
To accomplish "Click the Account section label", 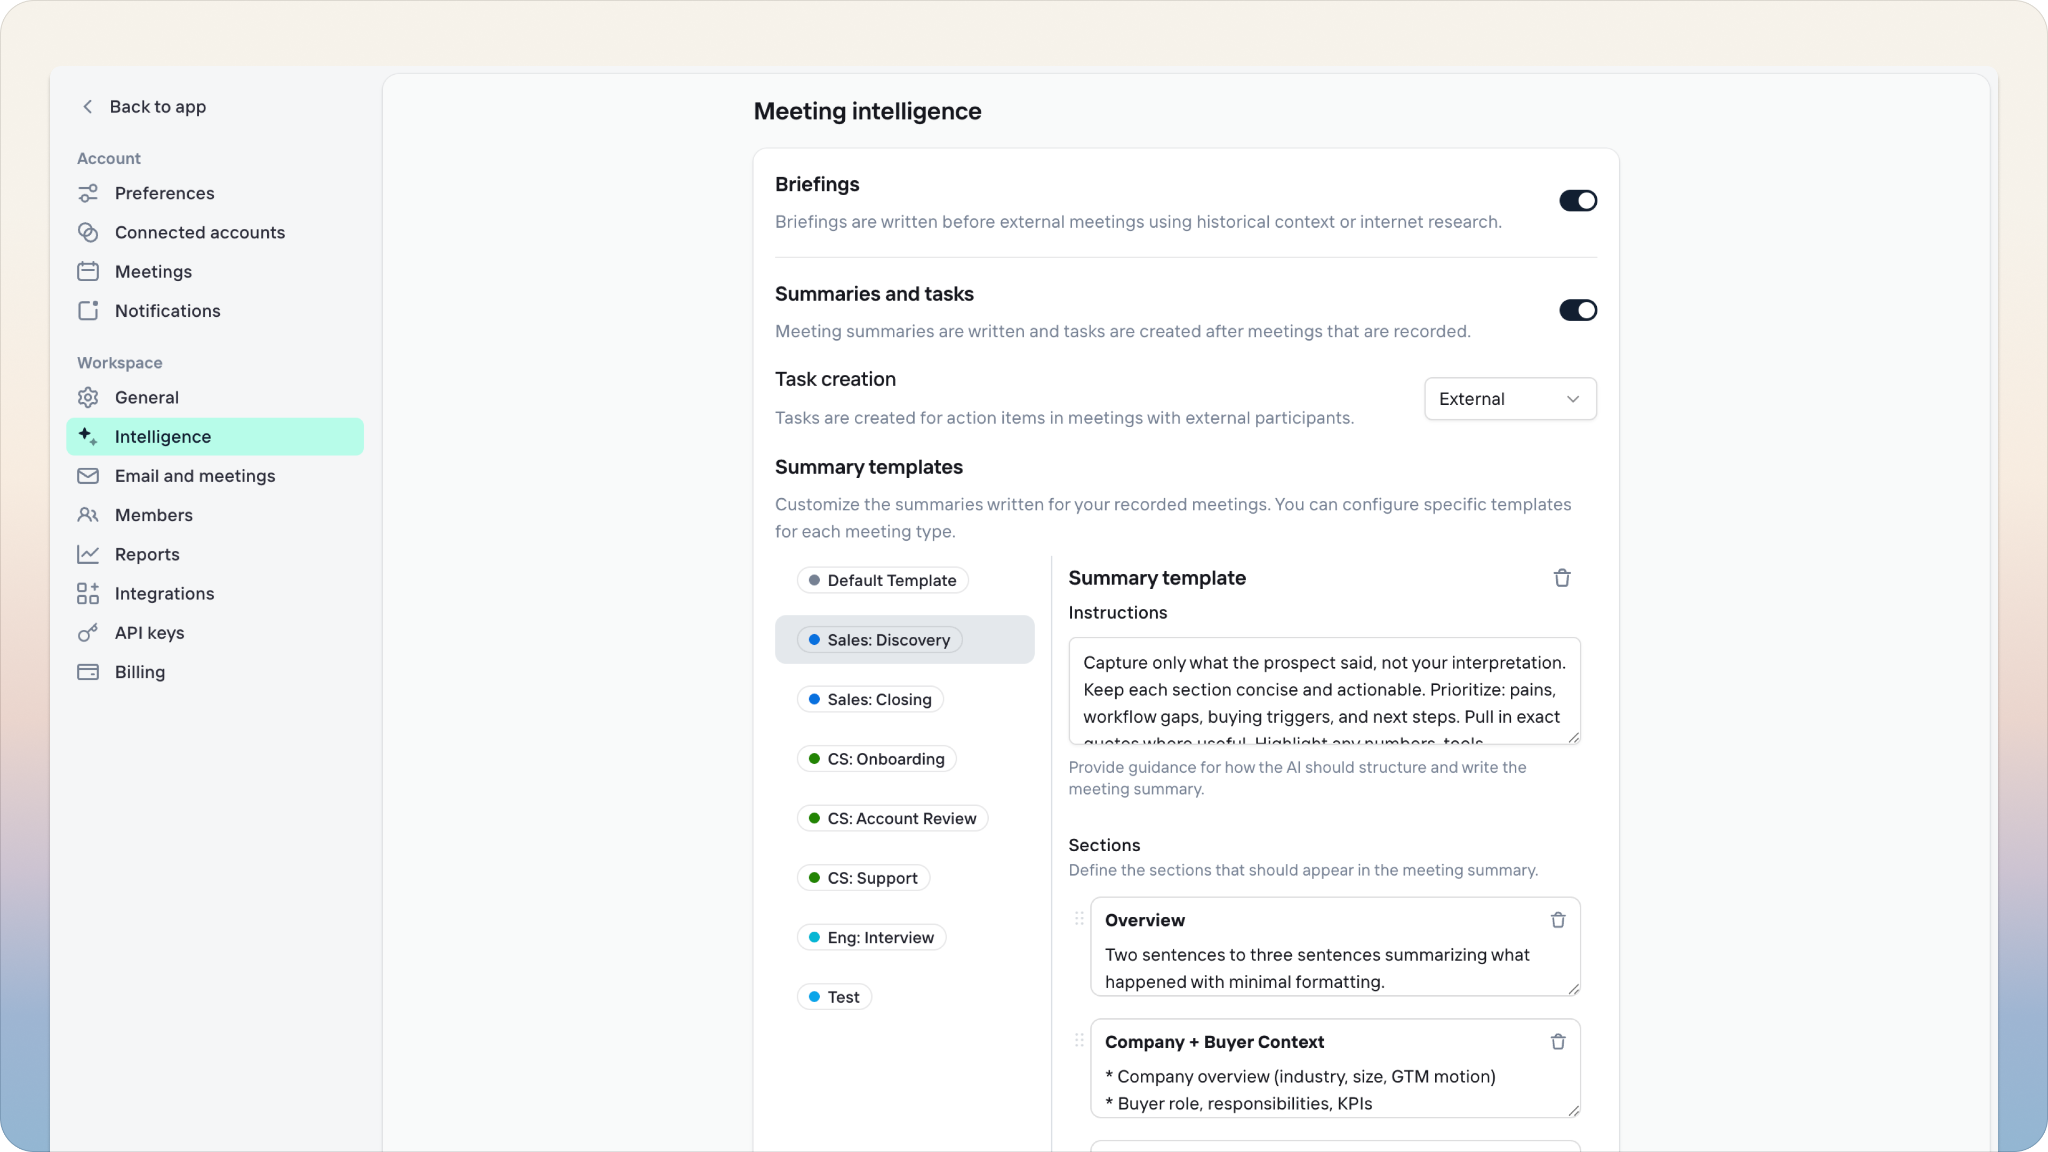I will tap(109, 158).
